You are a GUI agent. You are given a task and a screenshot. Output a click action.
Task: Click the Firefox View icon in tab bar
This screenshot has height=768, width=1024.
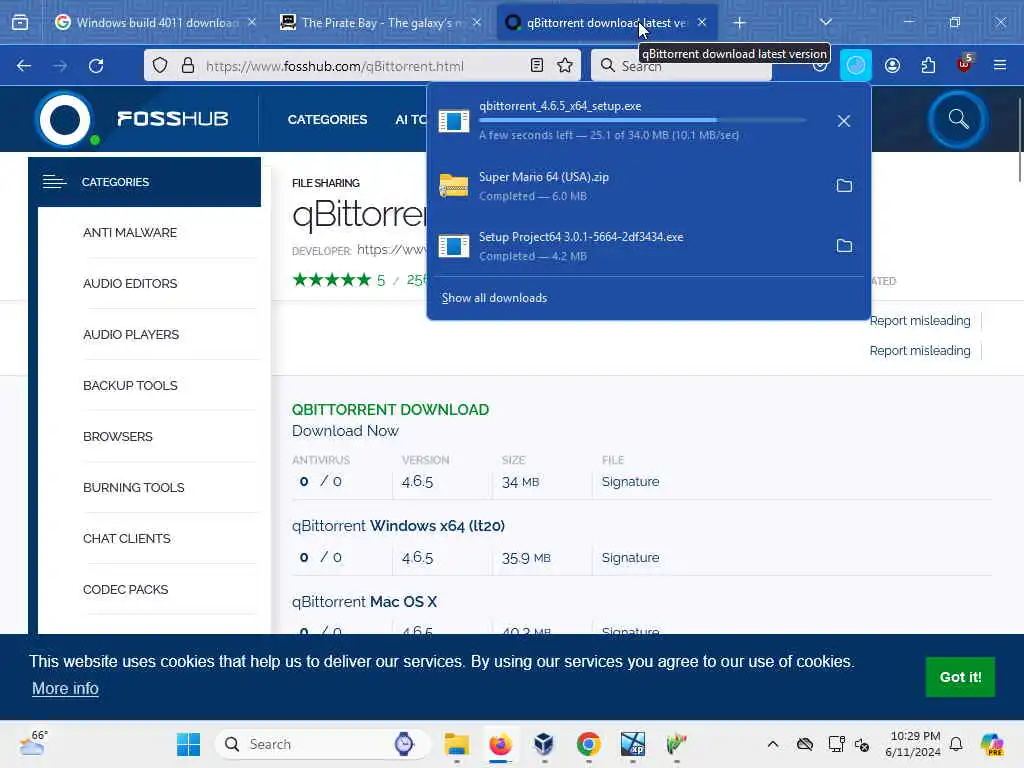coord(20,23)
